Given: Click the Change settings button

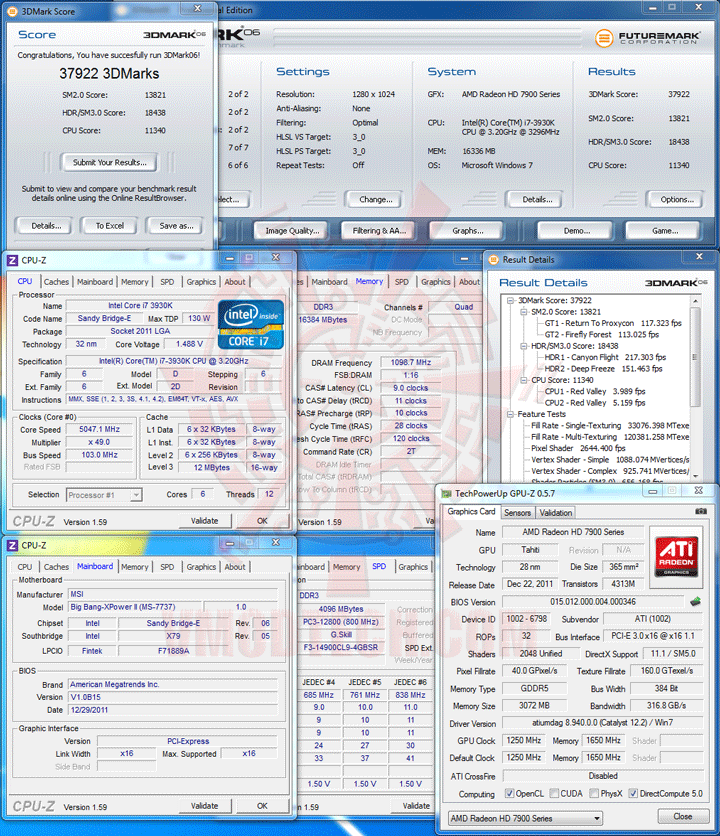Looking at the screenshot, I should click(x=375, y=199).
